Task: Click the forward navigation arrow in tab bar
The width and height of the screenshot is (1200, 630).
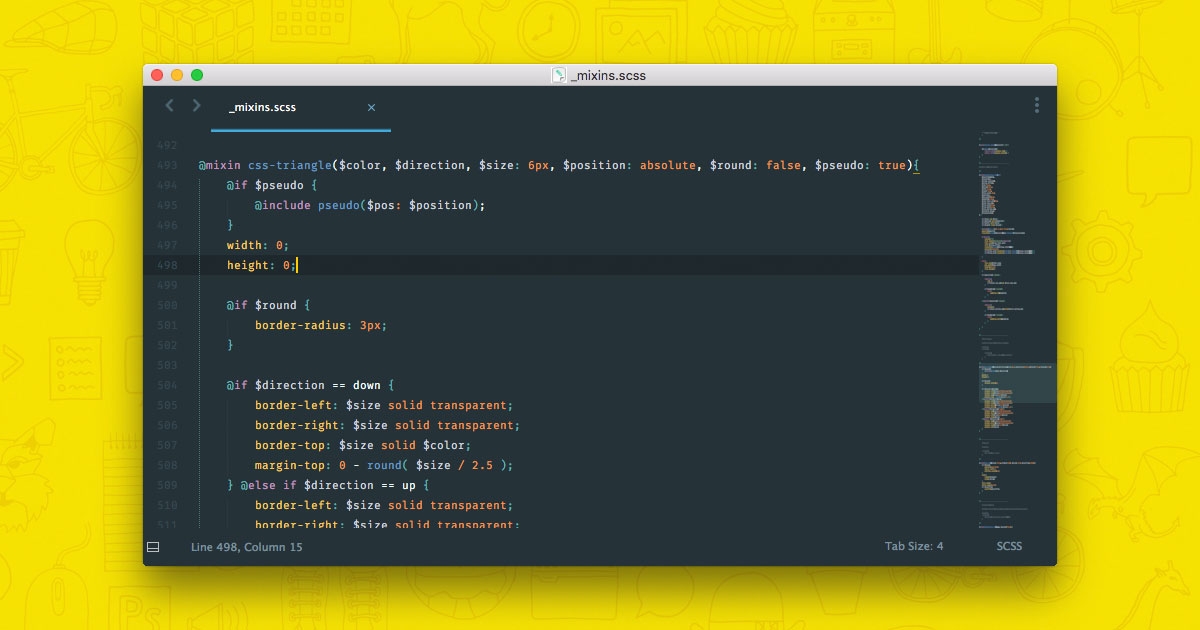Action: [x=196, y=106]
